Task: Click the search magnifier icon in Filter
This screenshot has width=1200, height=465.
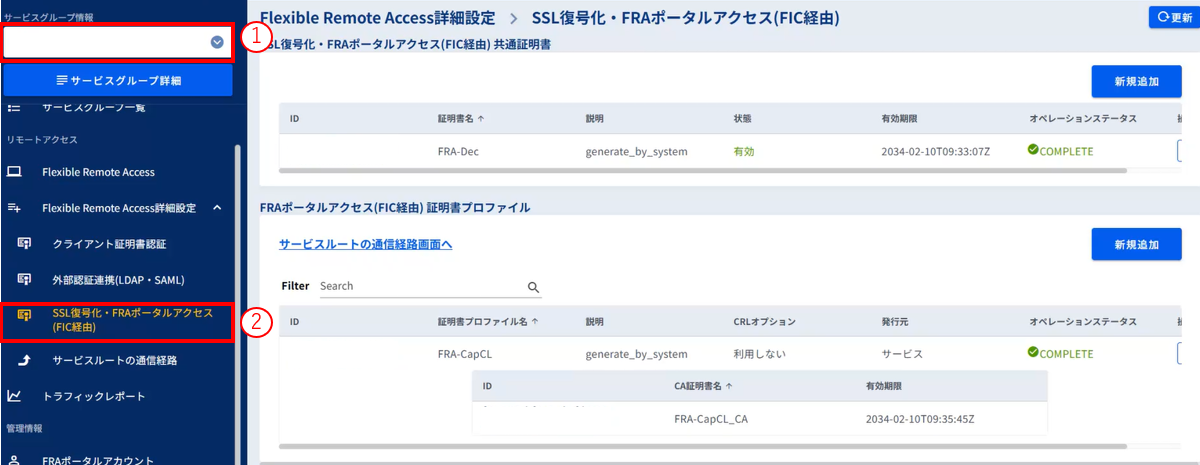Action: click(x=533, y=286)
